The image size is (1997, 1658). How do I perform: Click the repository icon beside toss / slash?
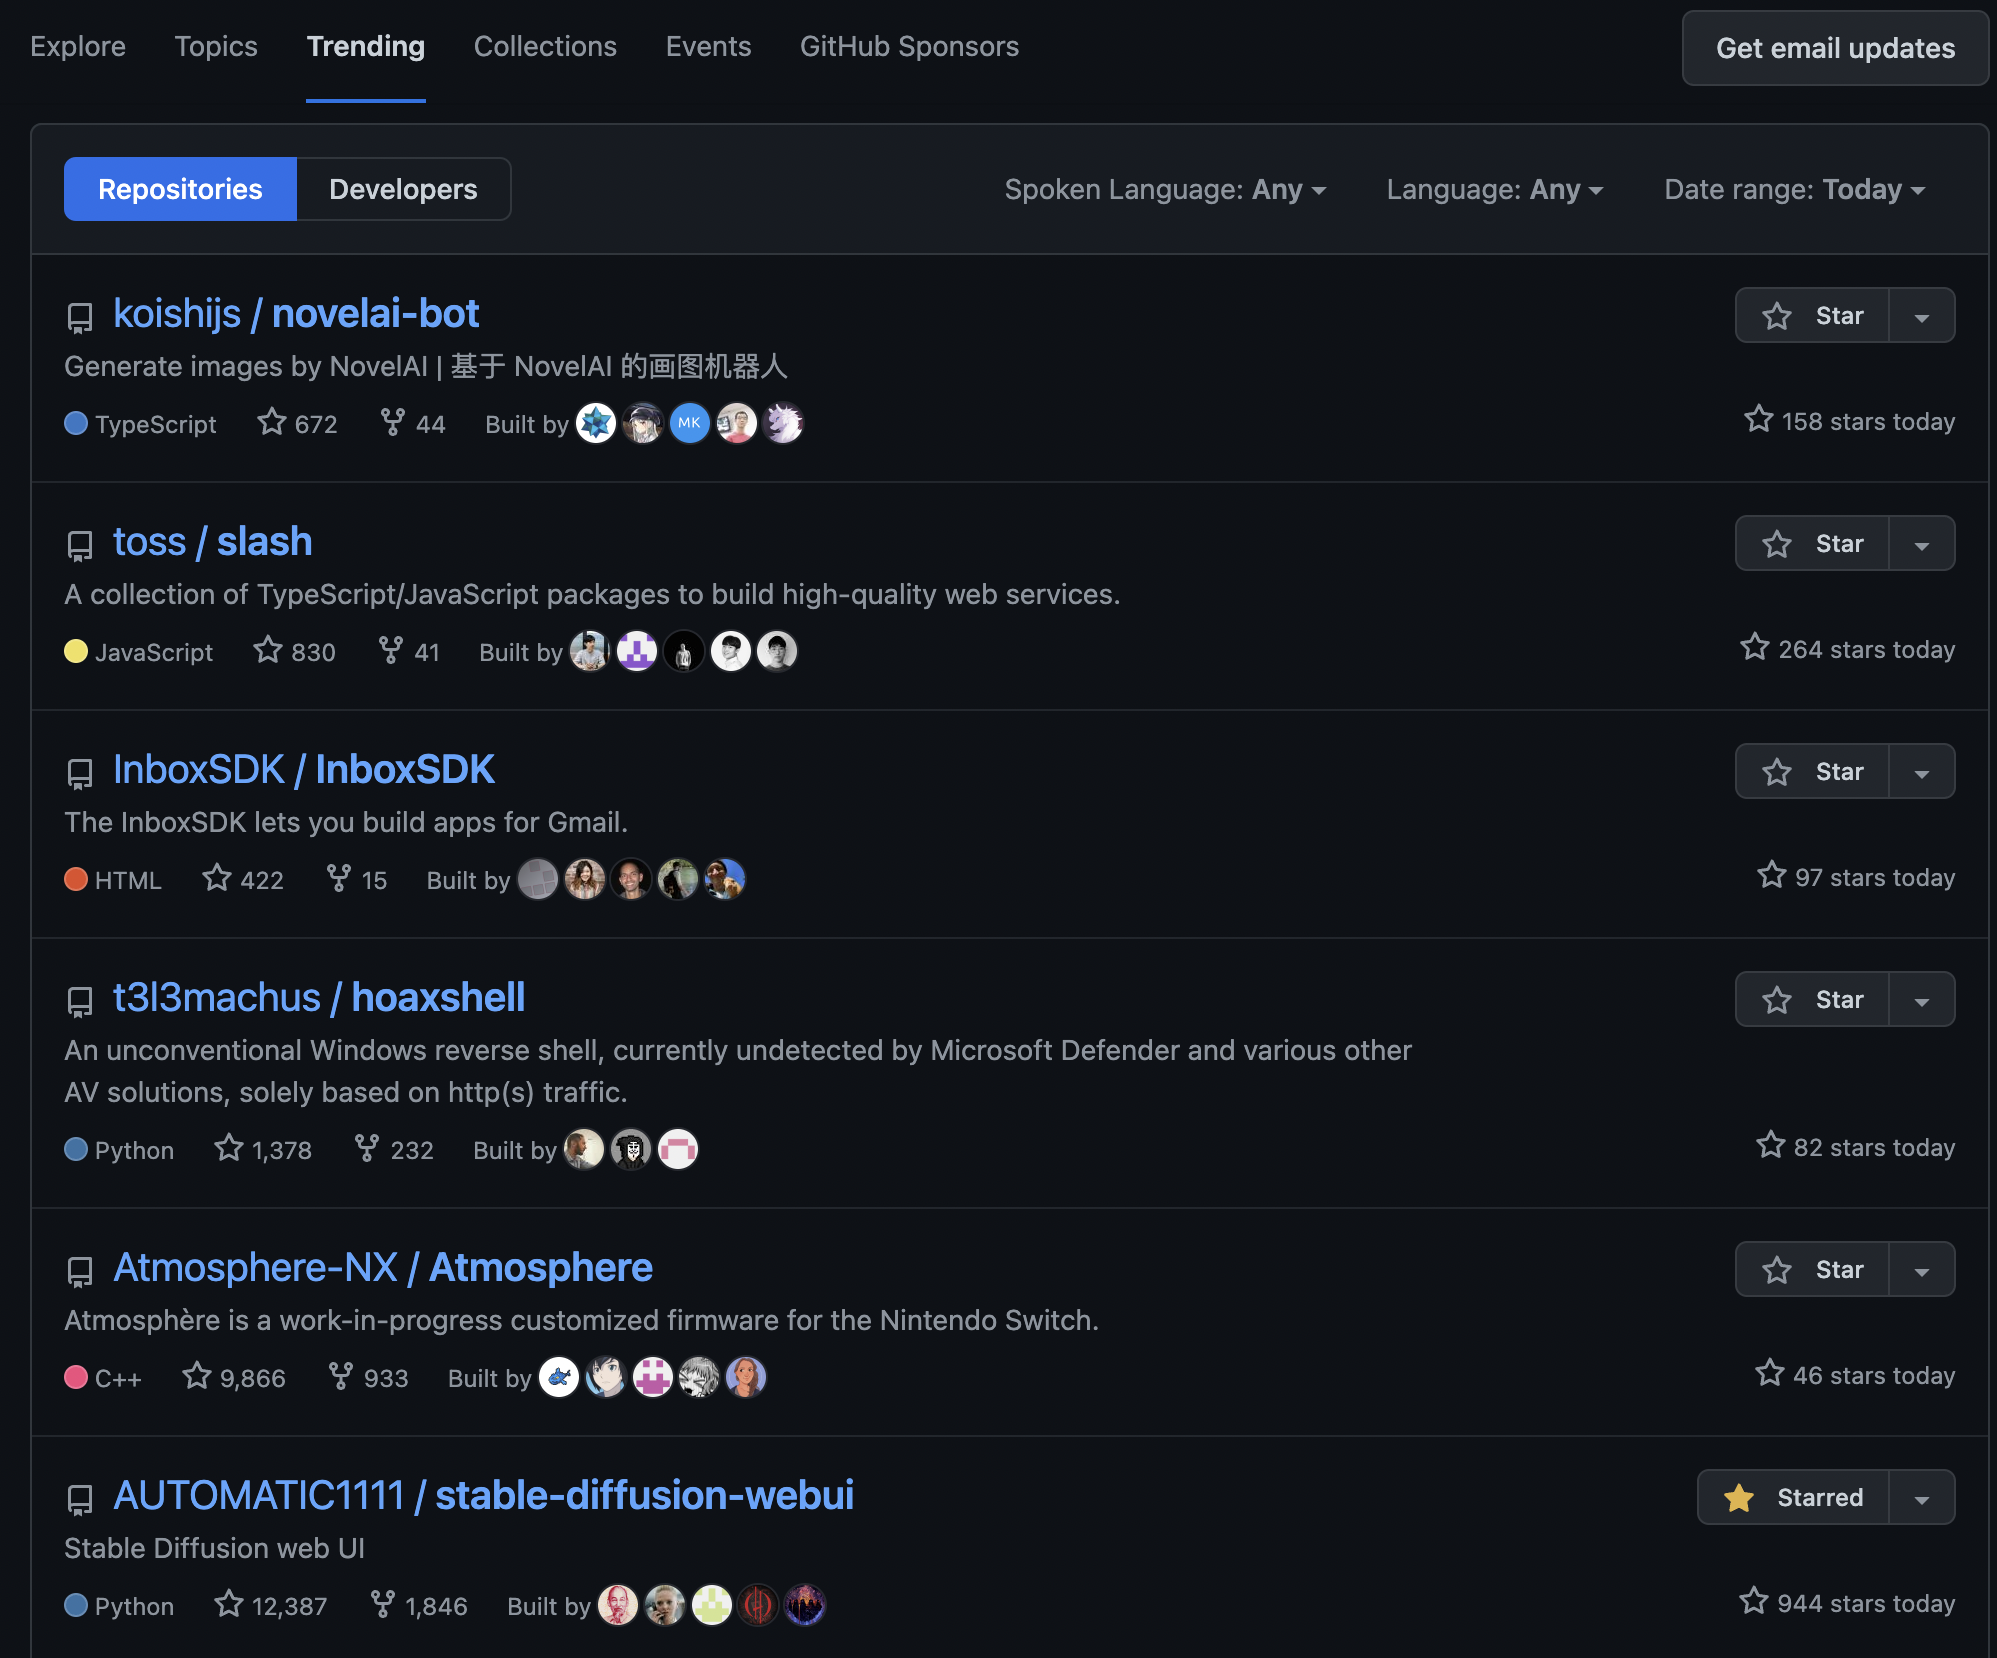tap(79, 546)
